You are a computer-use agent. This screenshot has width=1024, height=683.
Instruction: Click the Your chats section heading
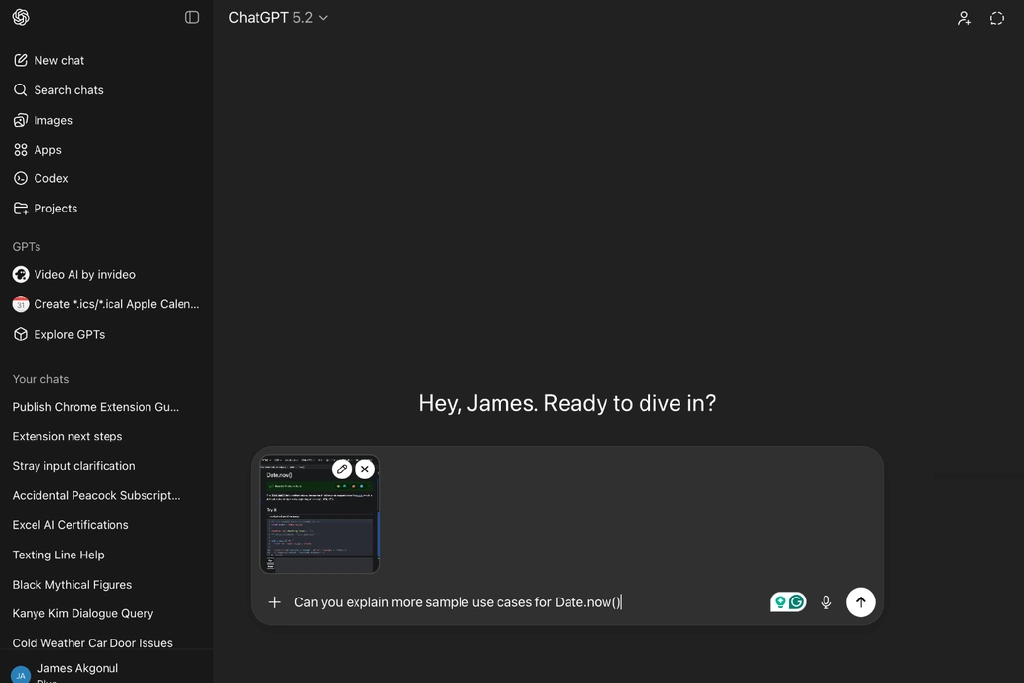[x=40, y=379]
